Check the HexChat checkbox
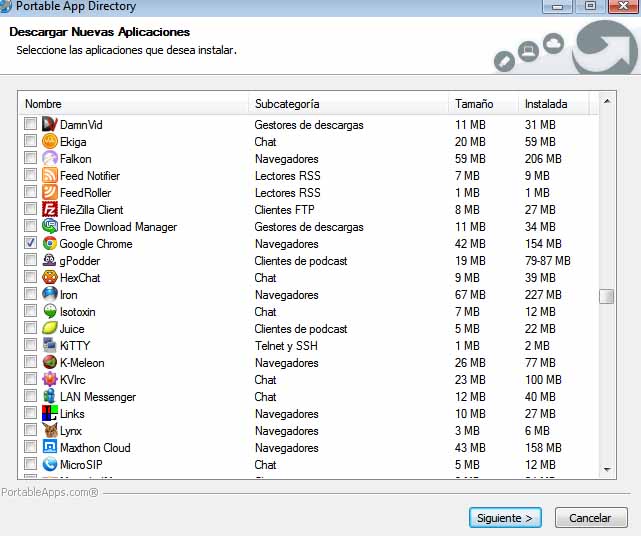Viewport: 641px width, 536px height. (30, 277)
